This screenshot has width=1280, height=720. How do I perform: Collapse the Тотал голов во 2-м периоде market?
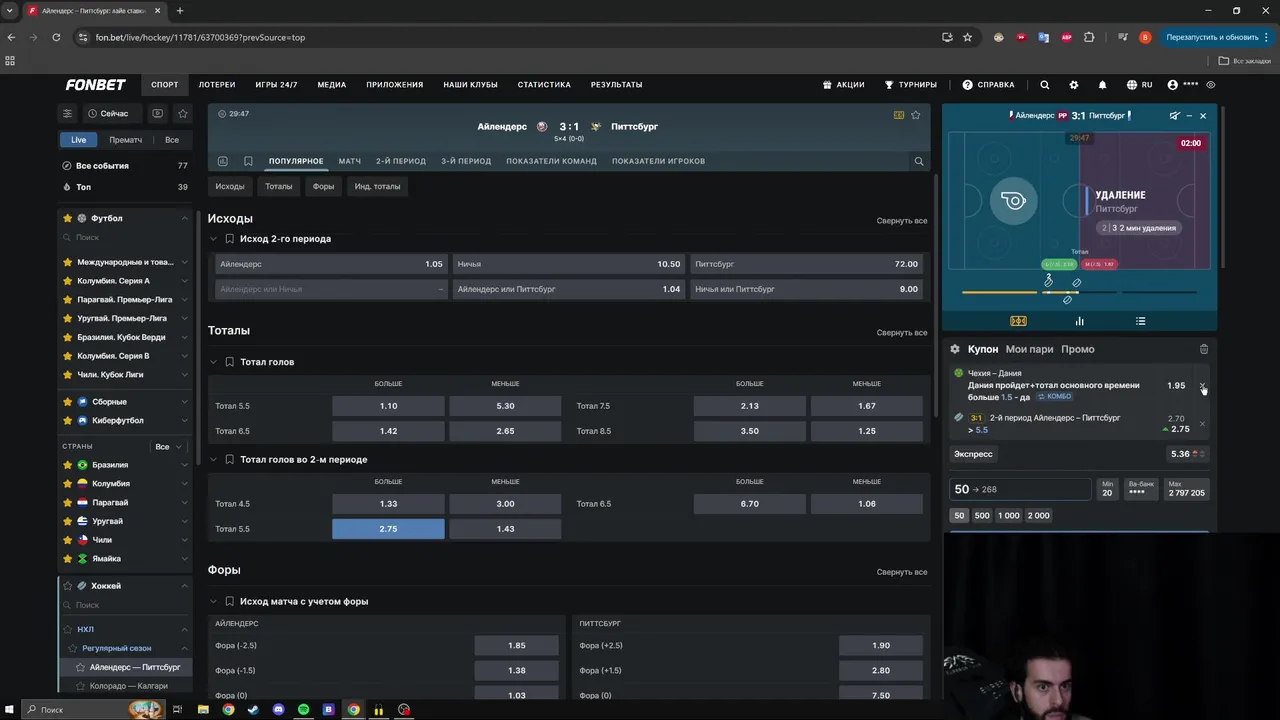213,460
